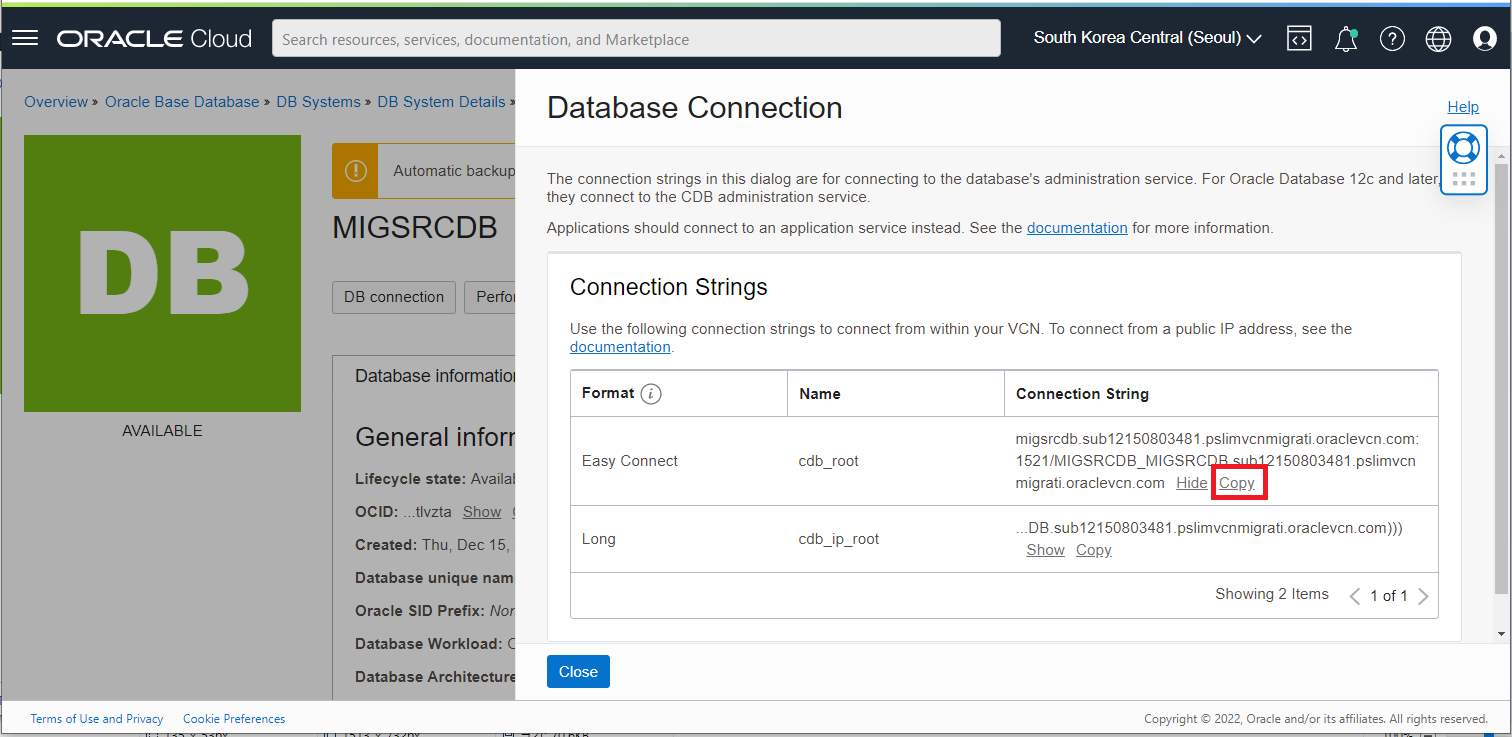Open the region selector South Korea Central
The width and height of the screenshot is (1512, 737).
1147,38
